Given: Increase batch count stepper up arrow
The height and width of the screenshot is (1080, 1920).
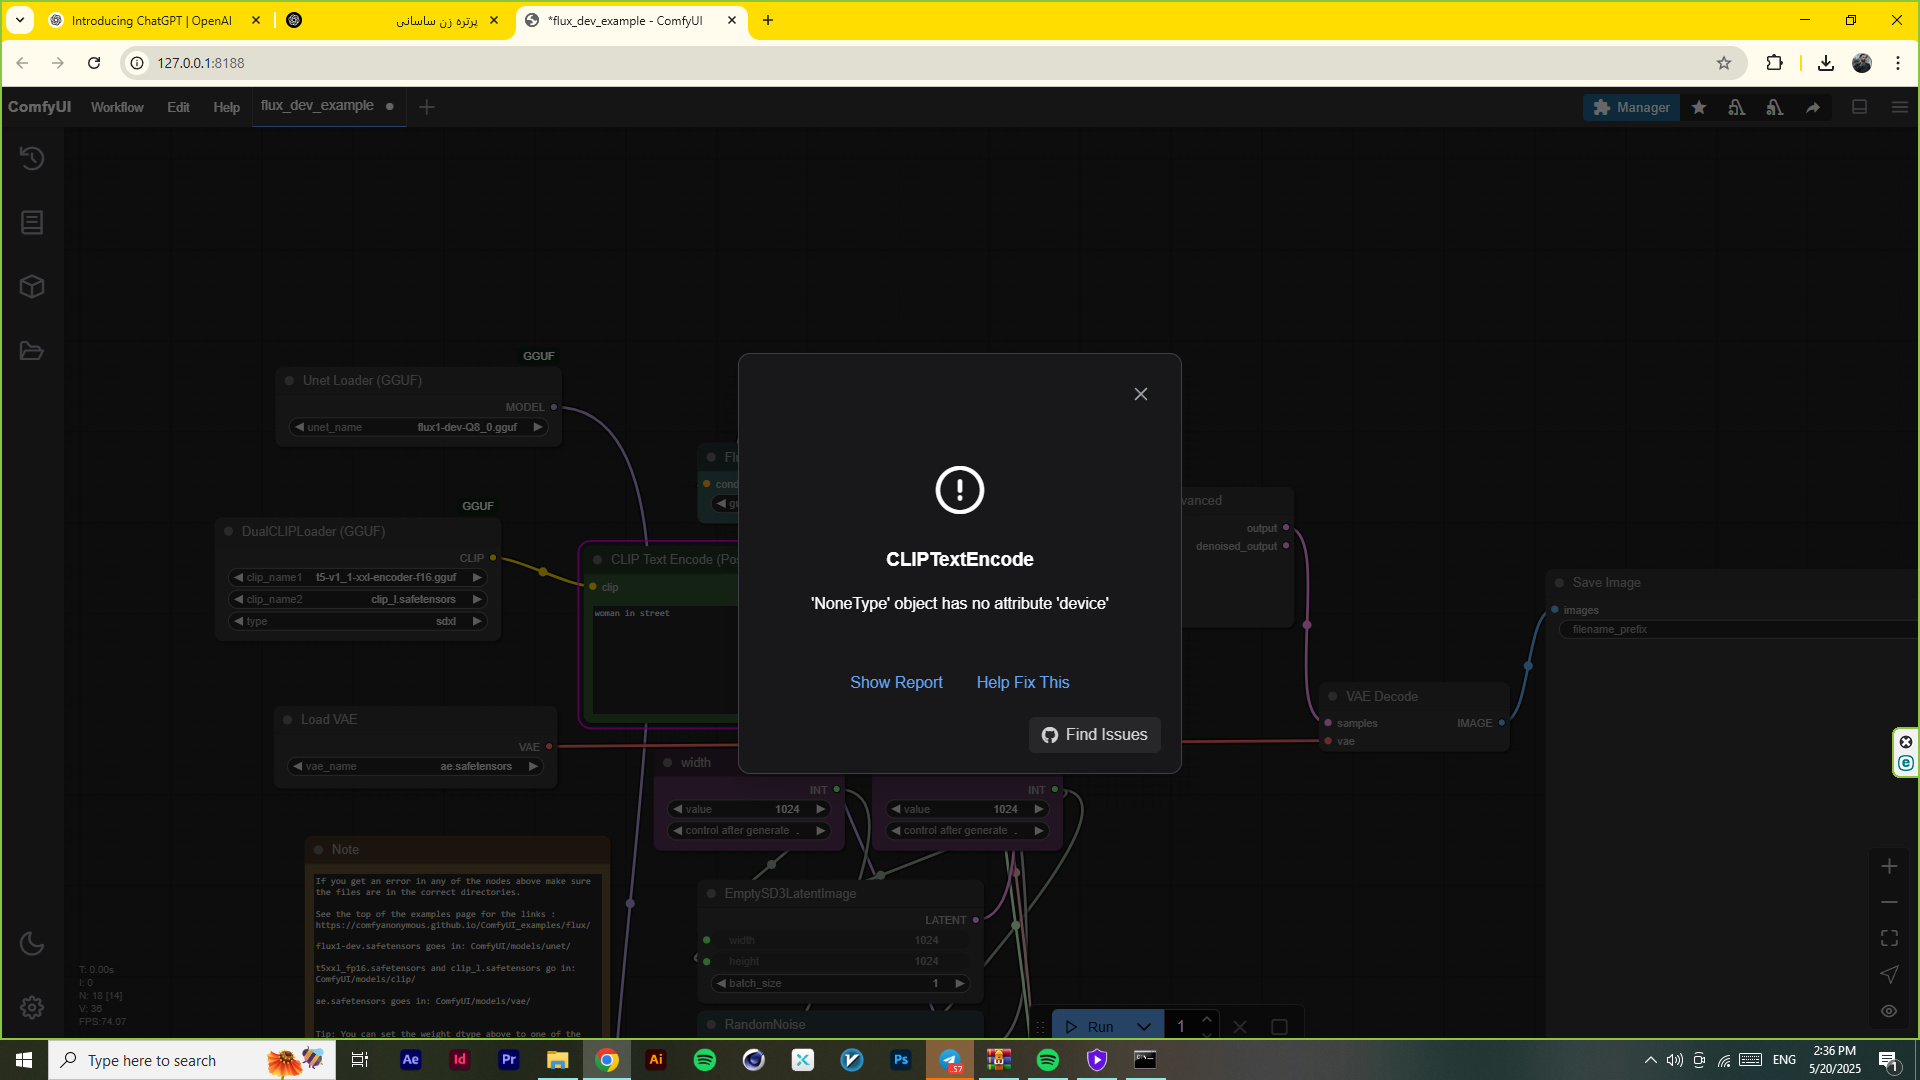Looking at the screenshot, I should 1207,1019.
